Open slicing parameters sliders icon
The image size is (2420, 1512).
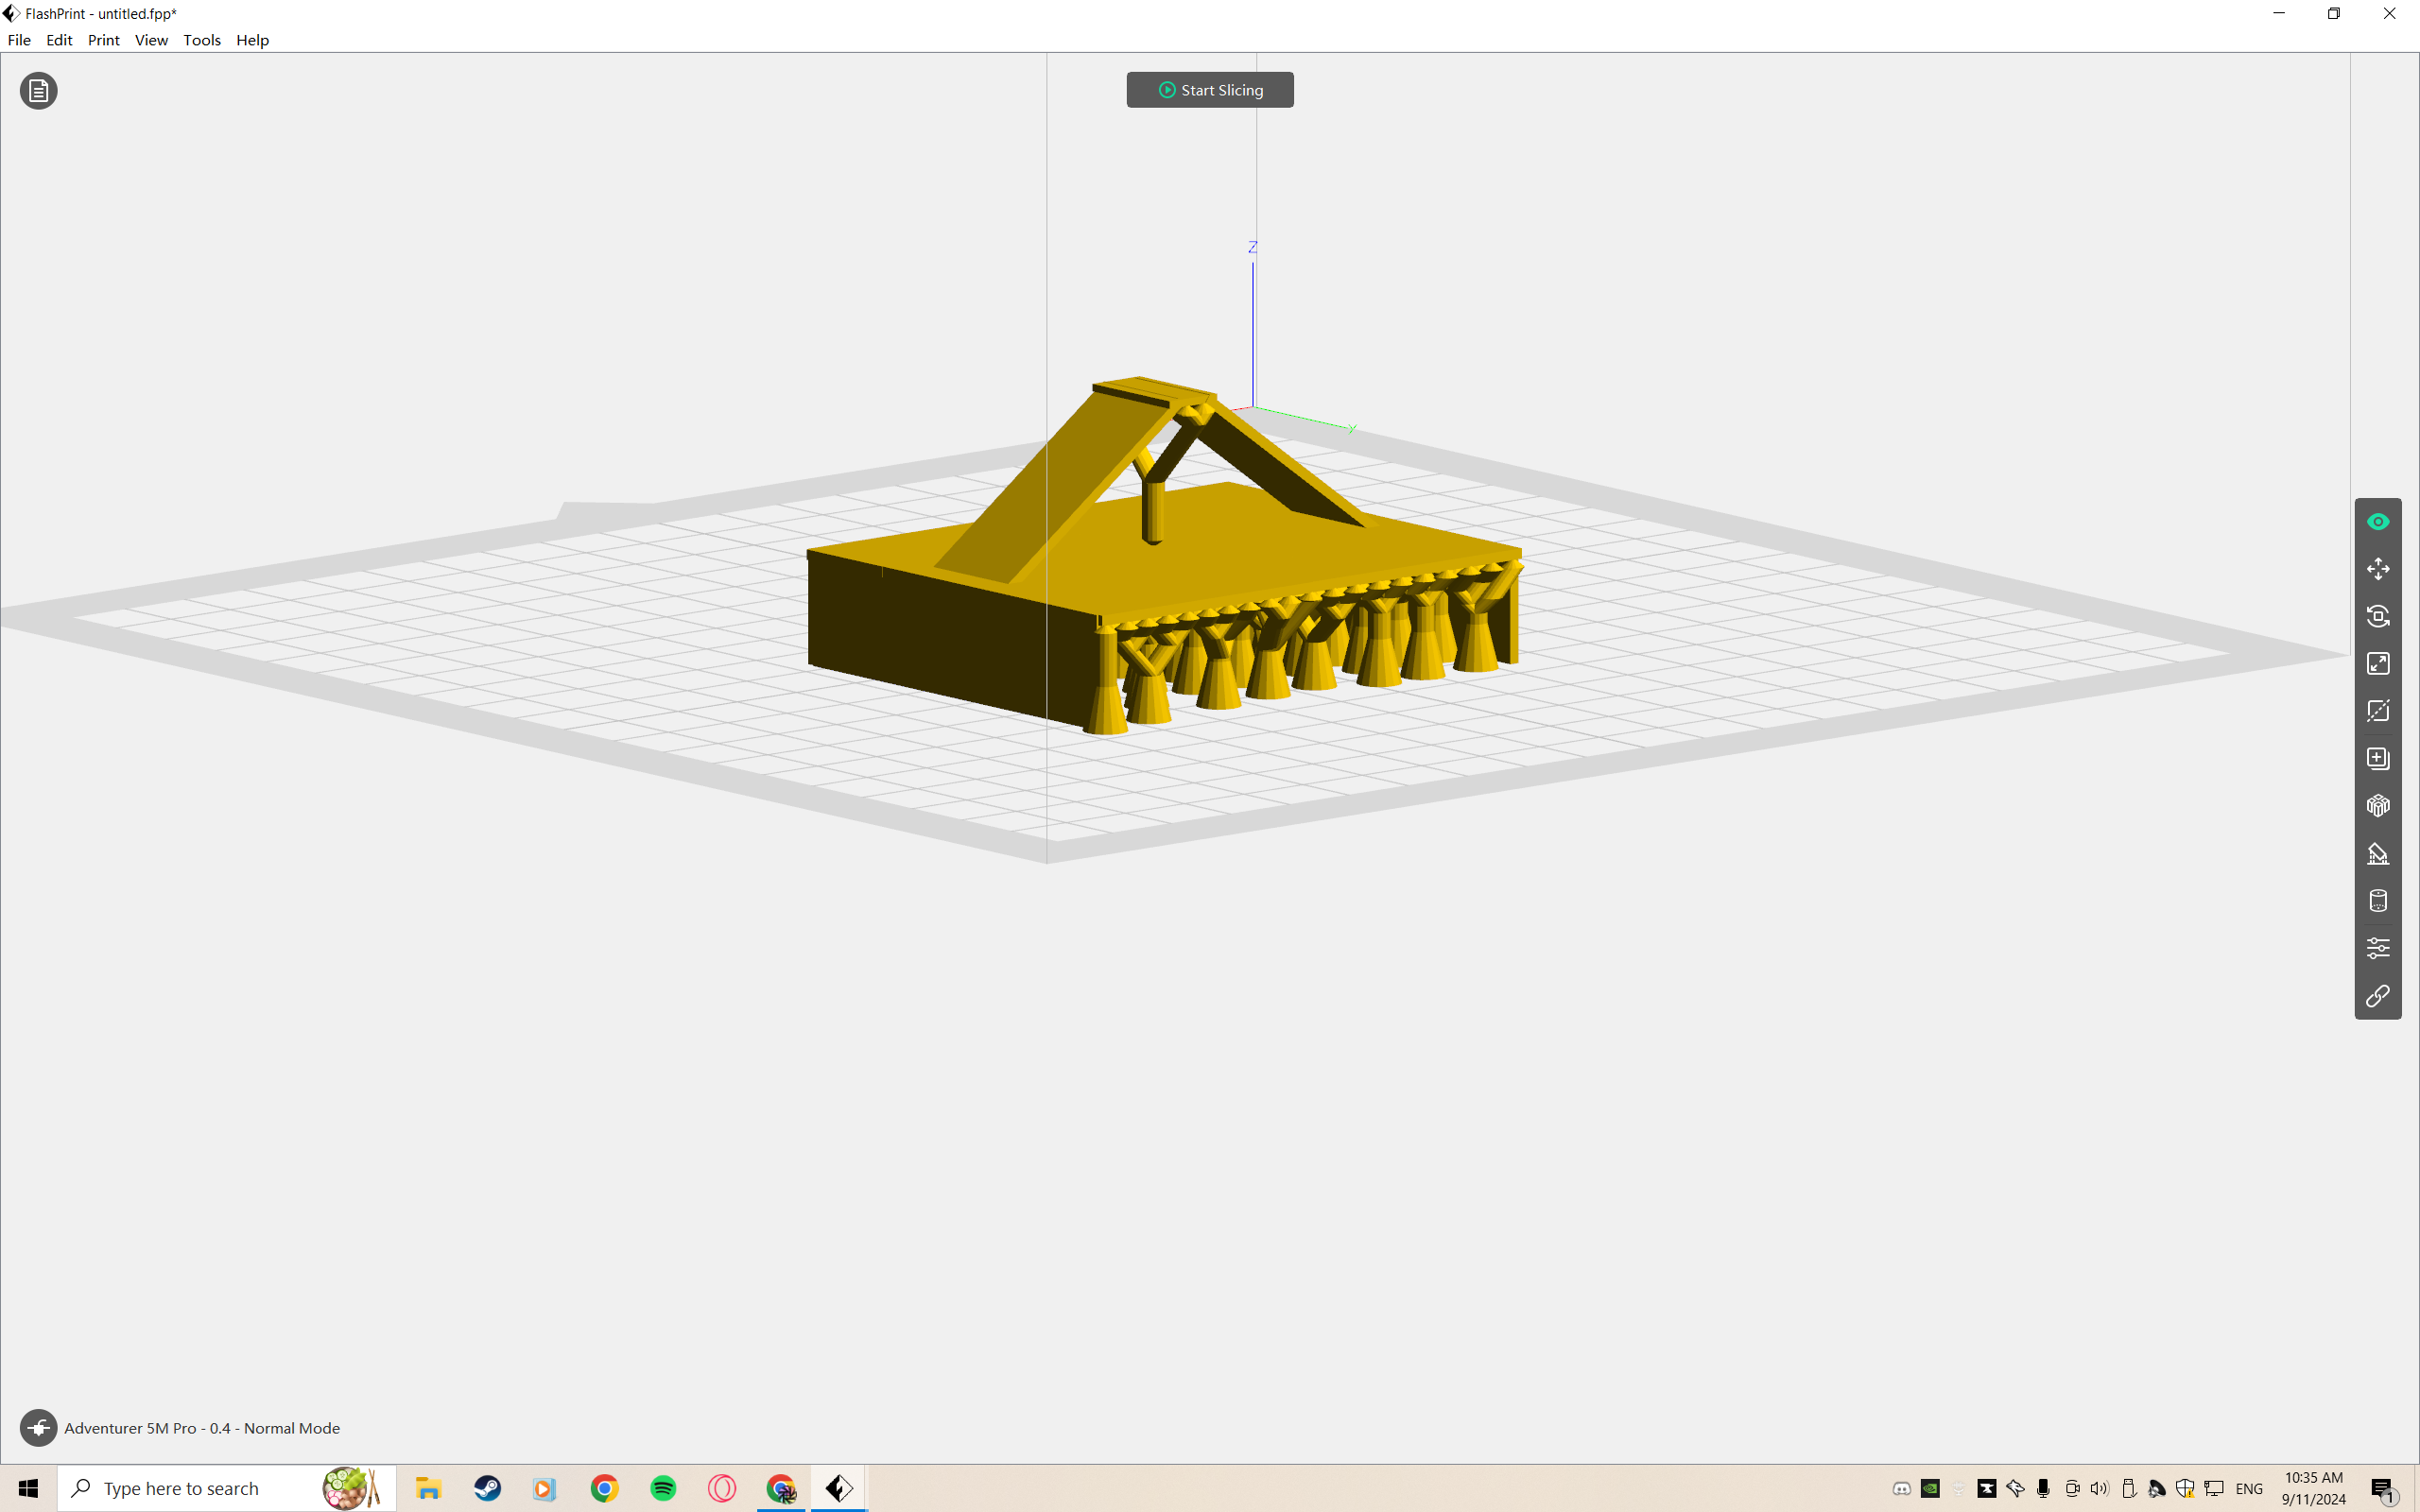(x=2378, y=948)
